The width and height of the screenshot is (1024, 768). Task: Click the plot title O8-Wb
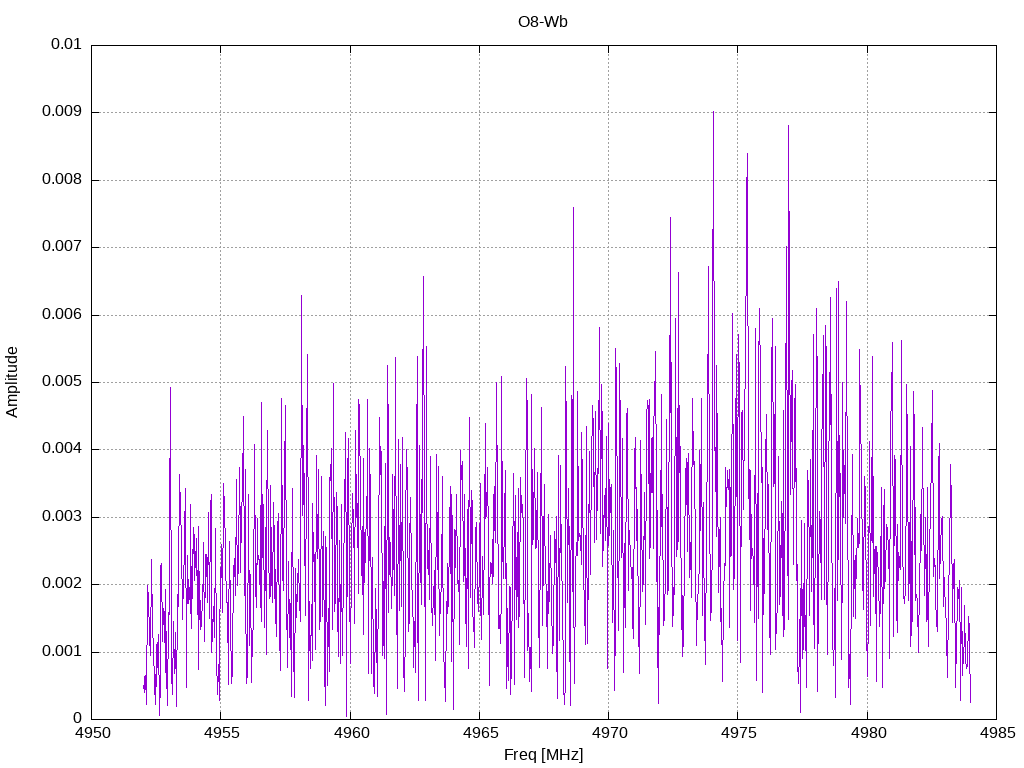pyautogui.click(x=543, y=22)
